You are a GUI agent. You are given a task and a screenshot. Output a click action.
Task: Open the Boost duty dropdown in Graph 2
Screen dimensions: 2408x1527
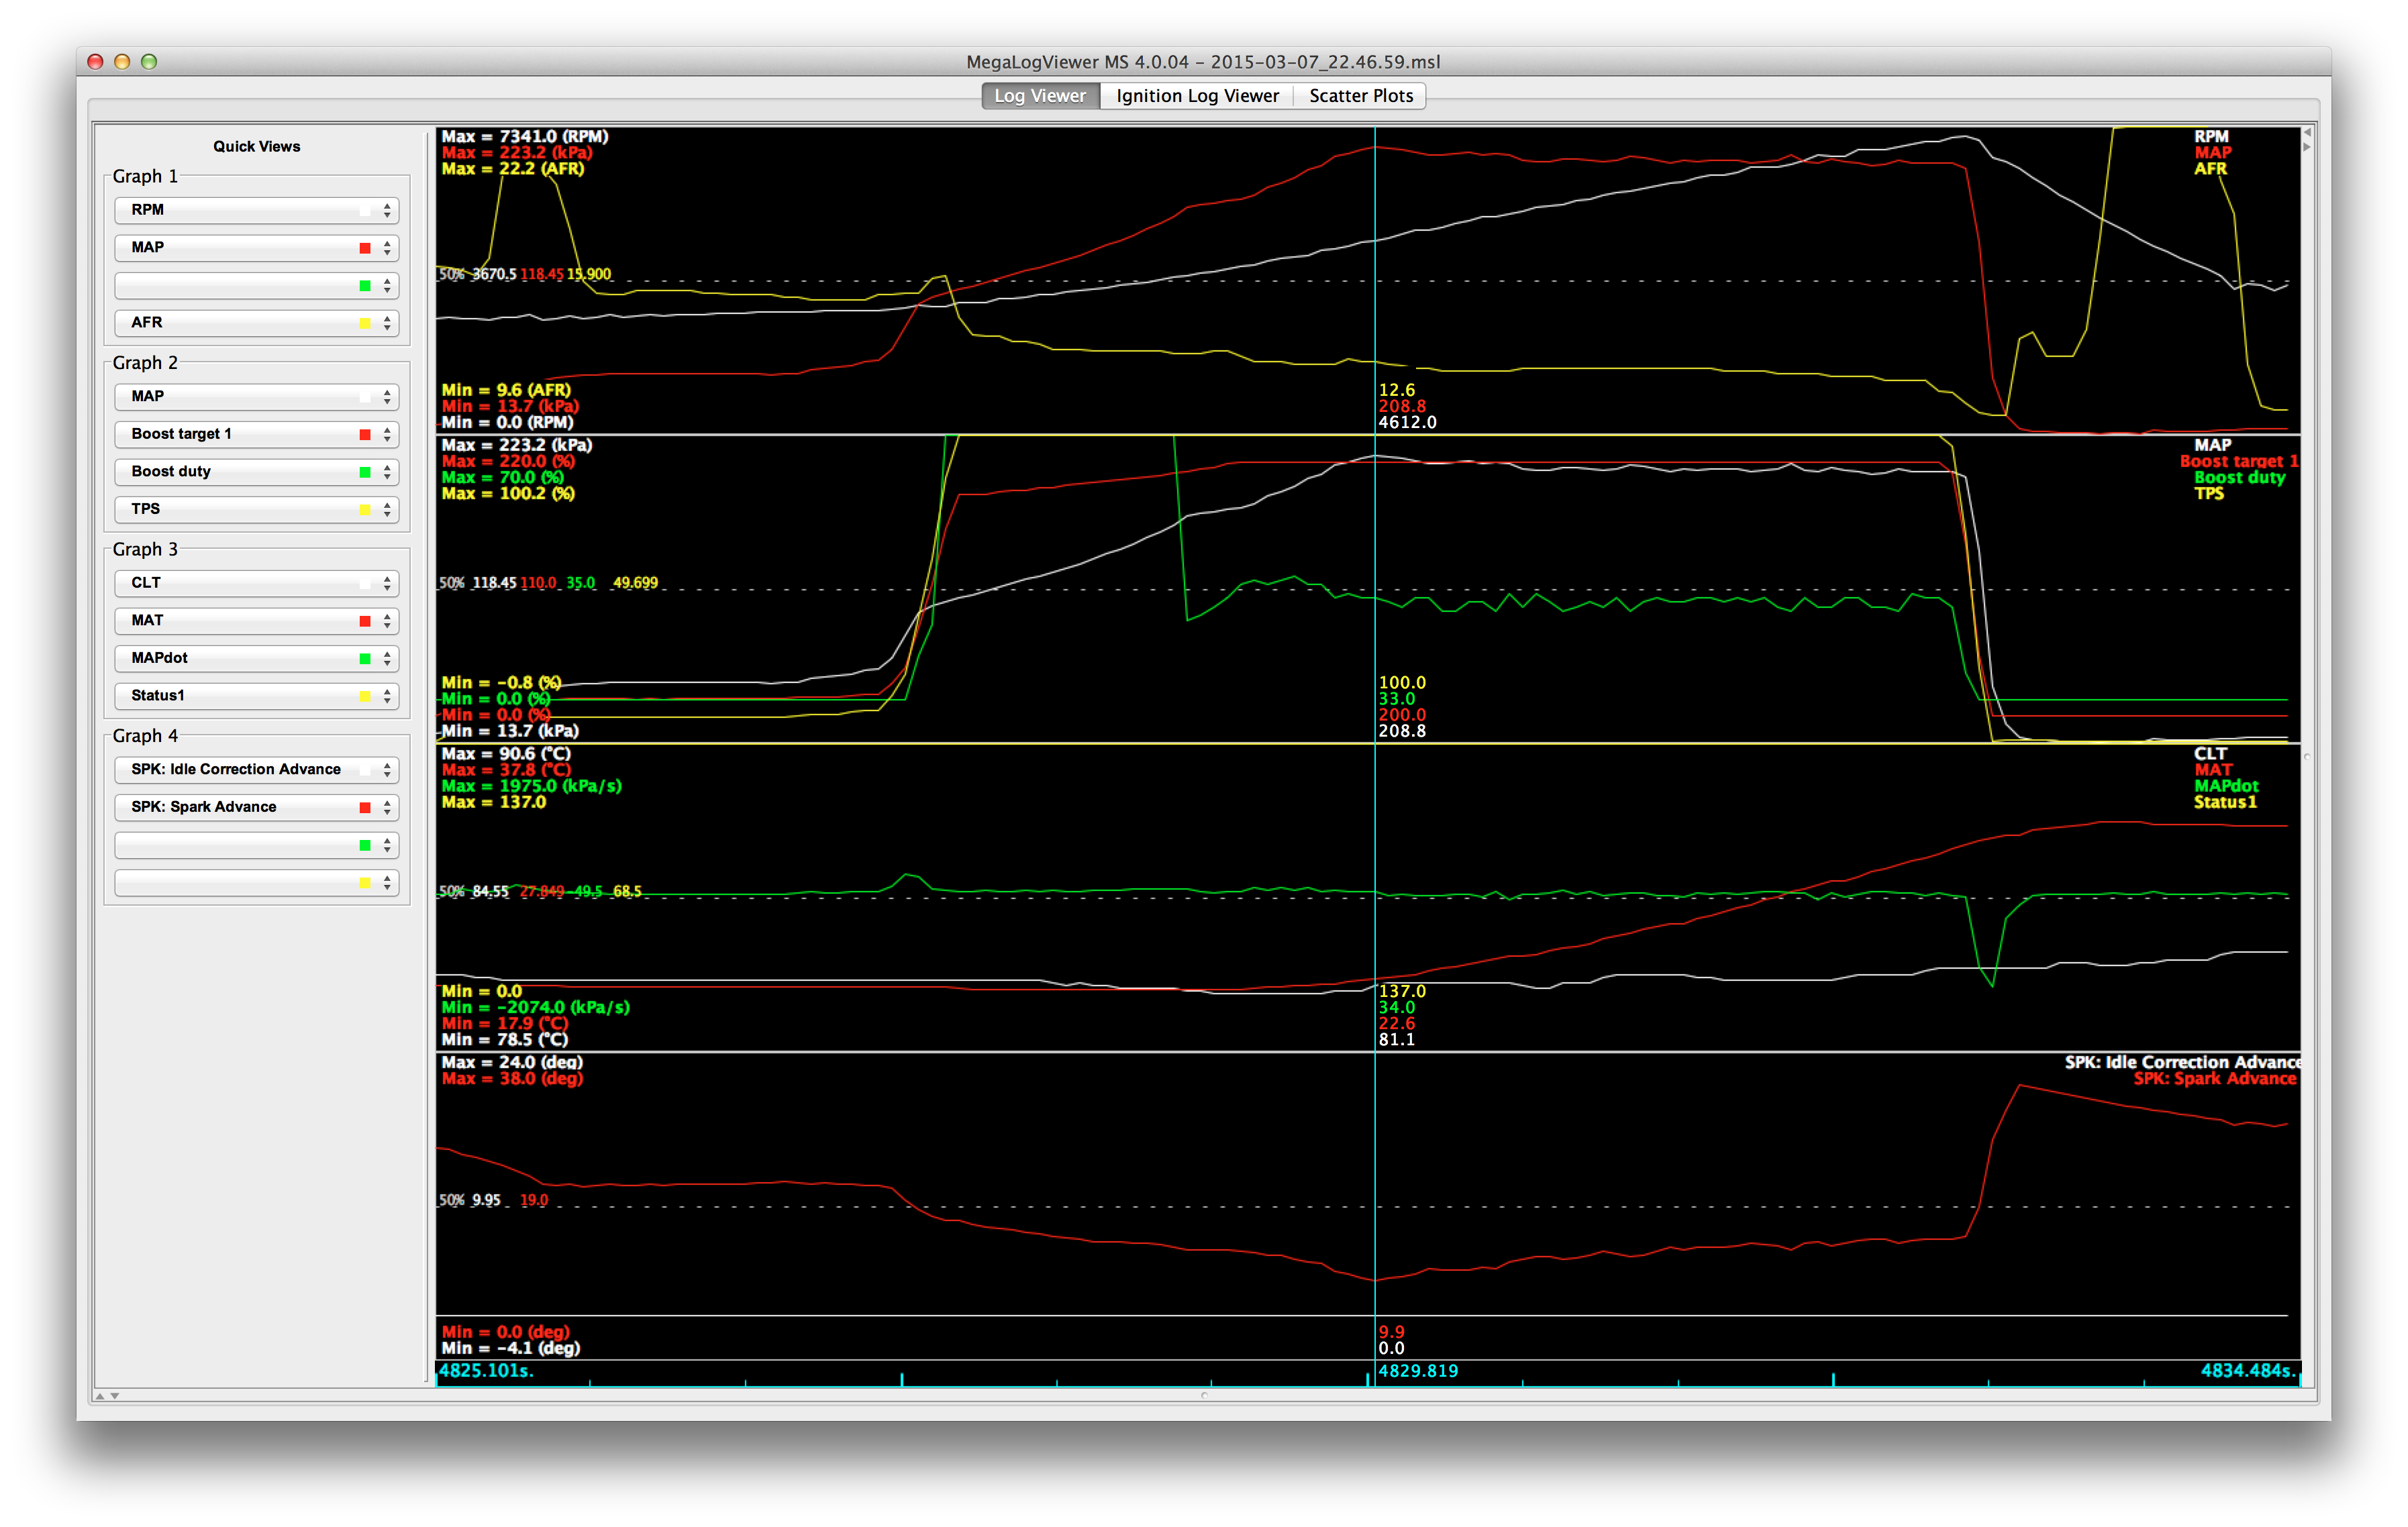point(256,472)
